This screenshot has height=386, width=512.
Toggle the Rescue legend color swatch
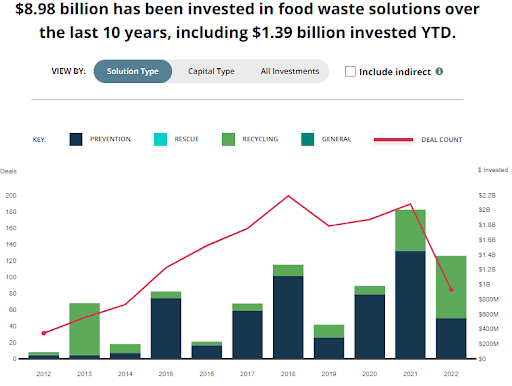pyautogui.click(x=160, y=139)
